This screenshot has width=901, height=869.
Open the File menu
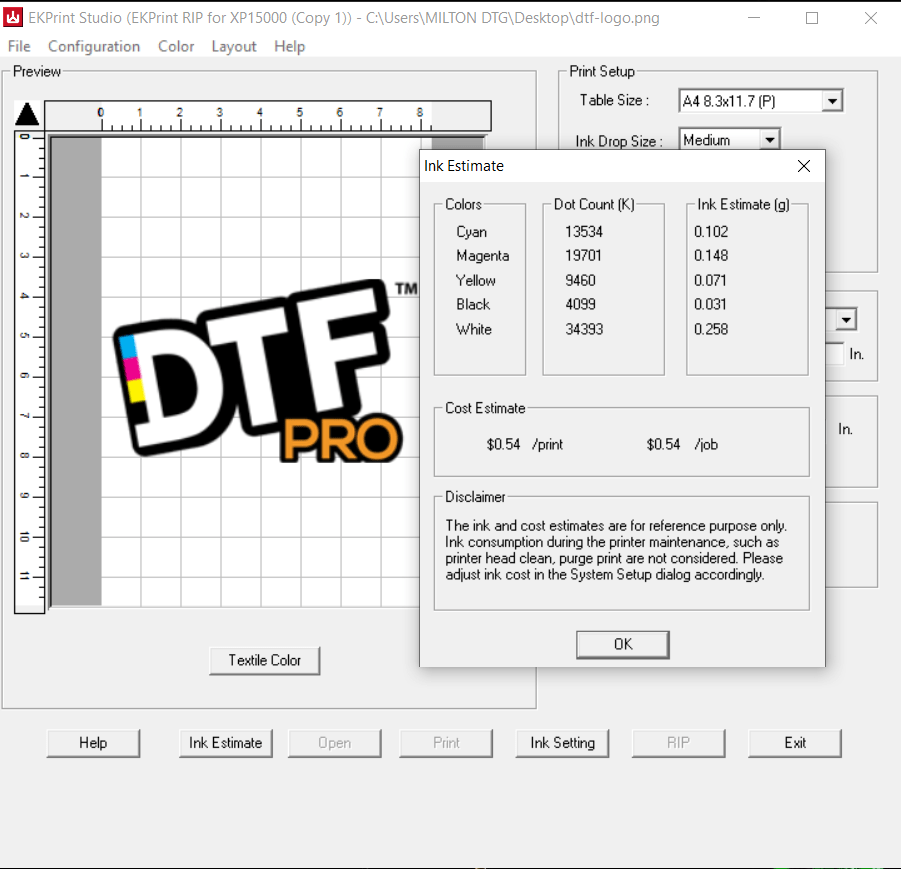point(18,46)
